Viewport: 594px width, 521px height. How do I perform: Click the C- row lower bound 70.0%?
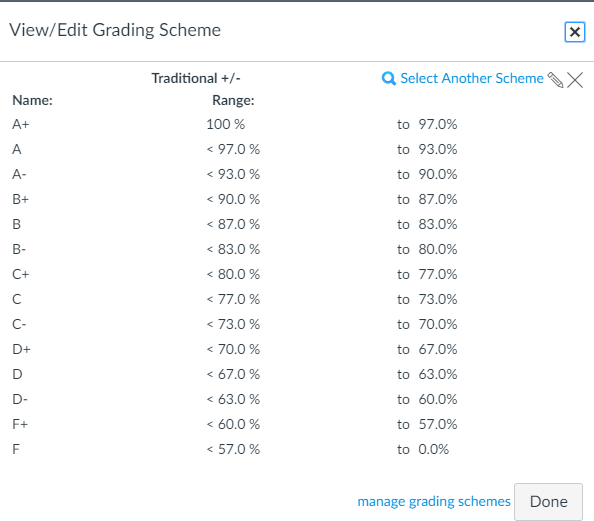pos(438,324)
